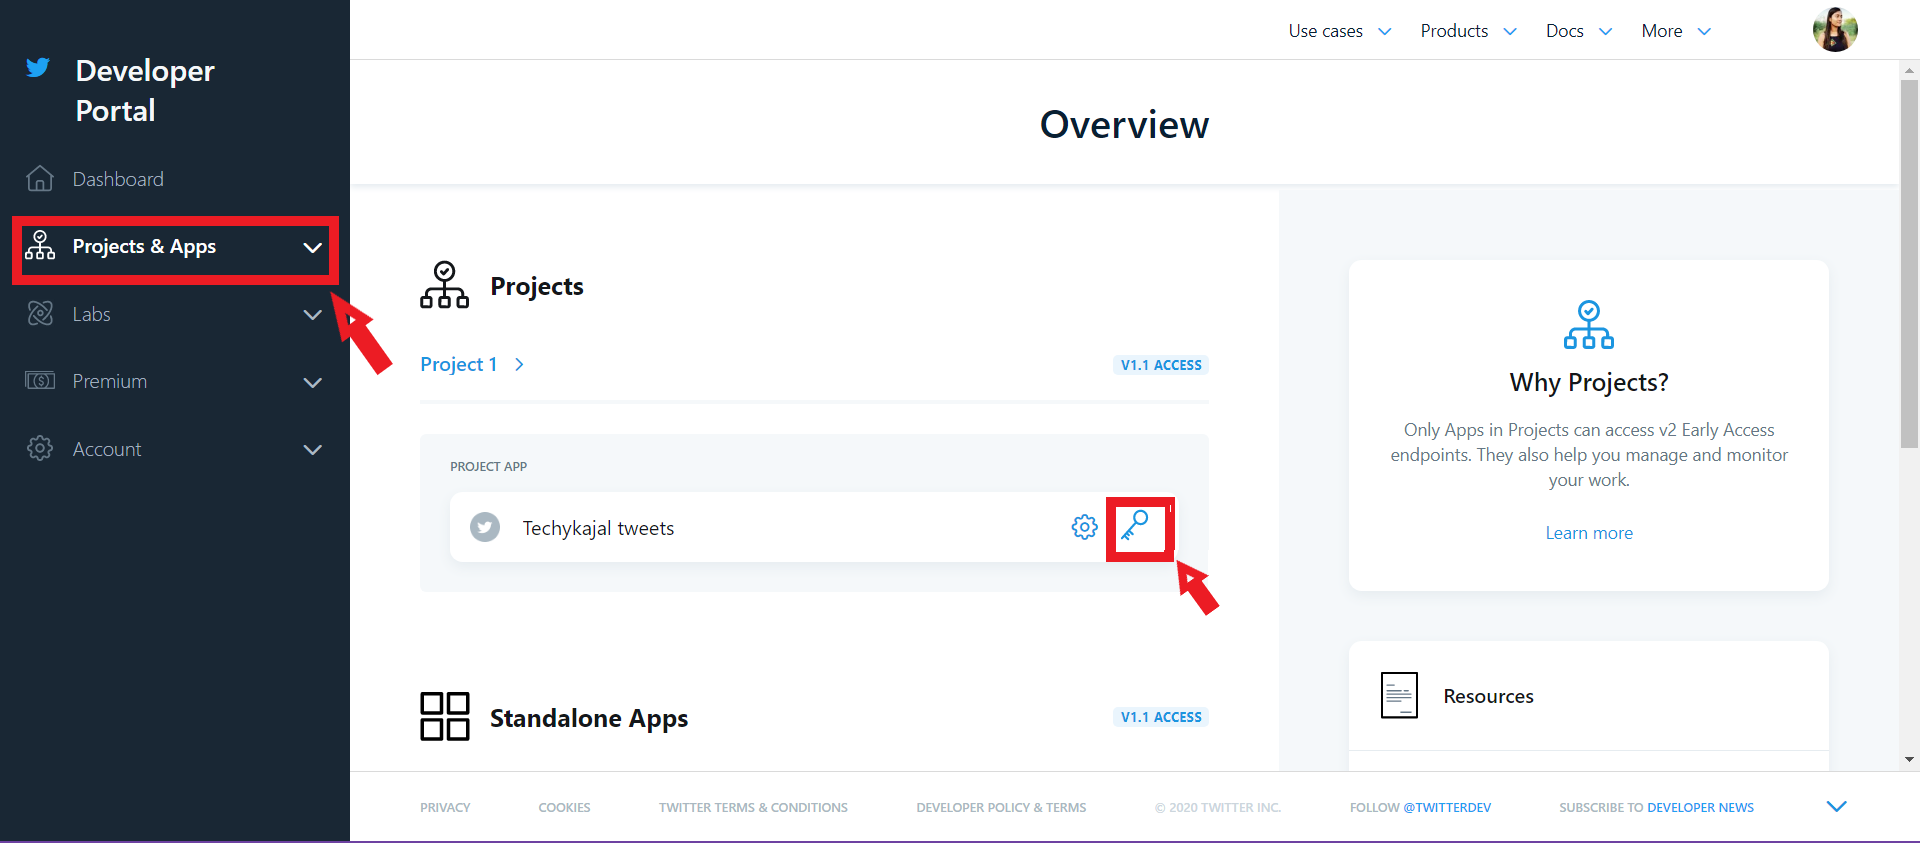Click the Techykajal tweets app name
This screenshot has width=1920, height=843.
pyautogui.click(x=598, y=528)
